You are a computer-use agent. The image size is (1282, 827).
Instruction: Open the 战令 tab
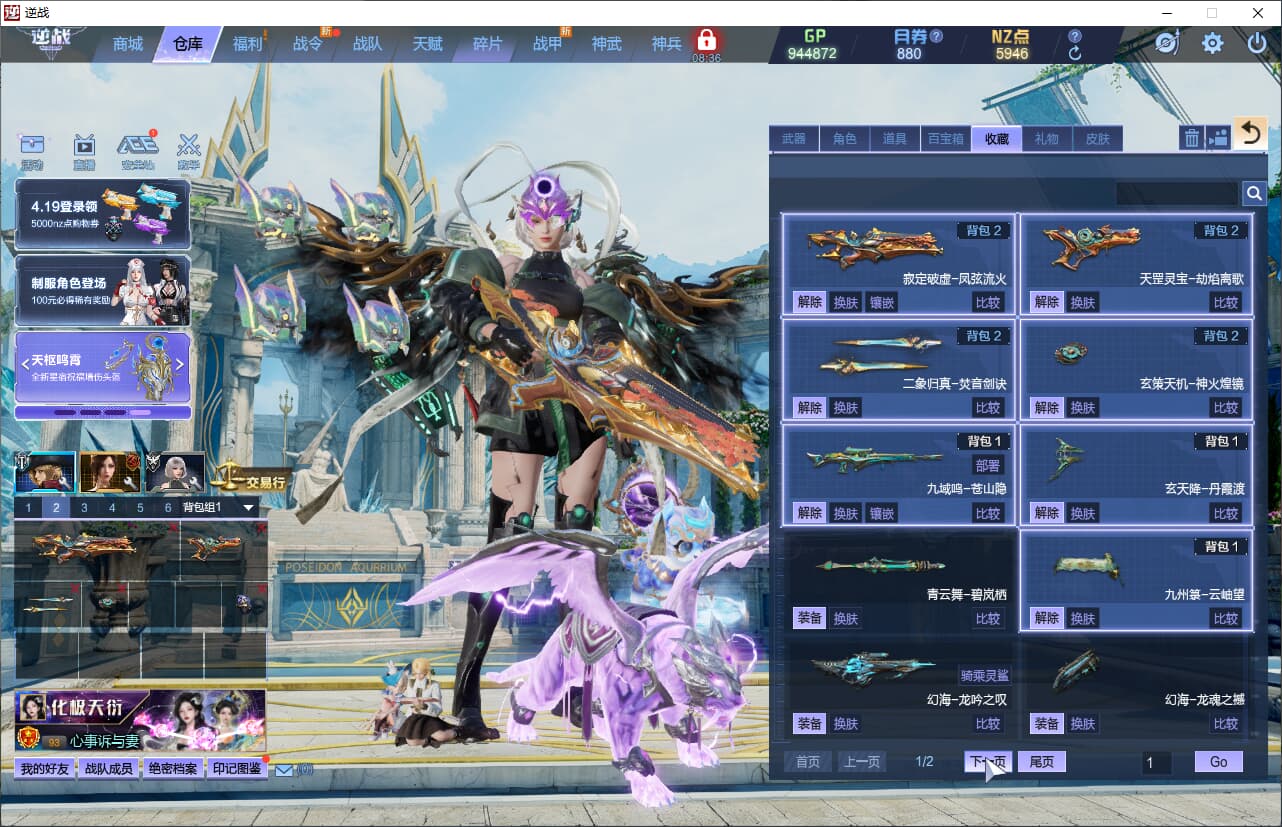[308, 44]
